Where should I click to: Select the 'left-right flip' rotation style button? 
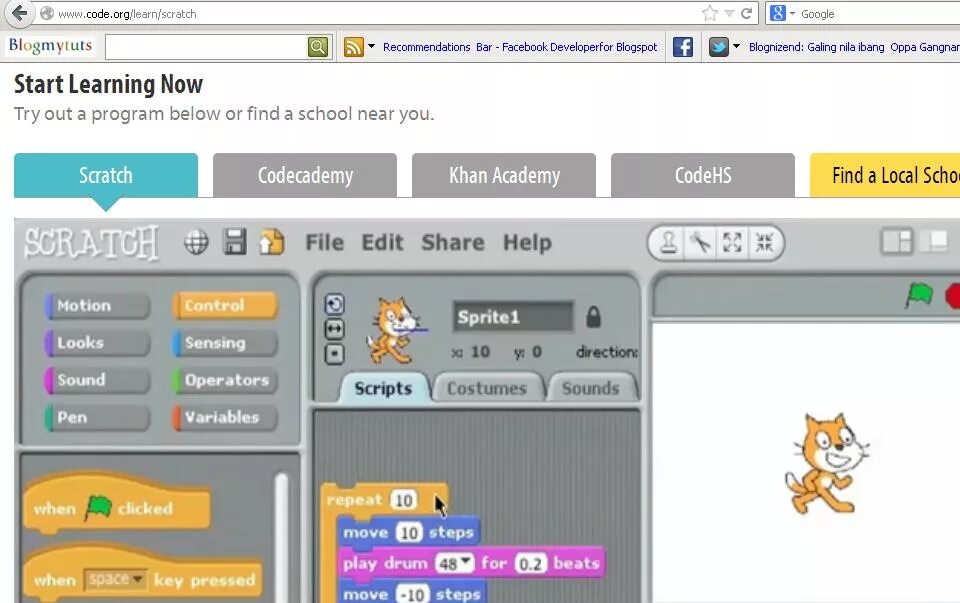(x=334, y=329)
